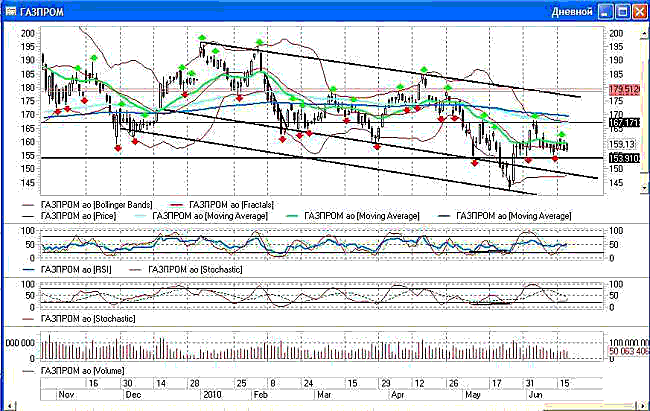The width and height of the screenshot is (650, 411).
Task: Click the Mar month label on time axis
Action: pos(324,394)
